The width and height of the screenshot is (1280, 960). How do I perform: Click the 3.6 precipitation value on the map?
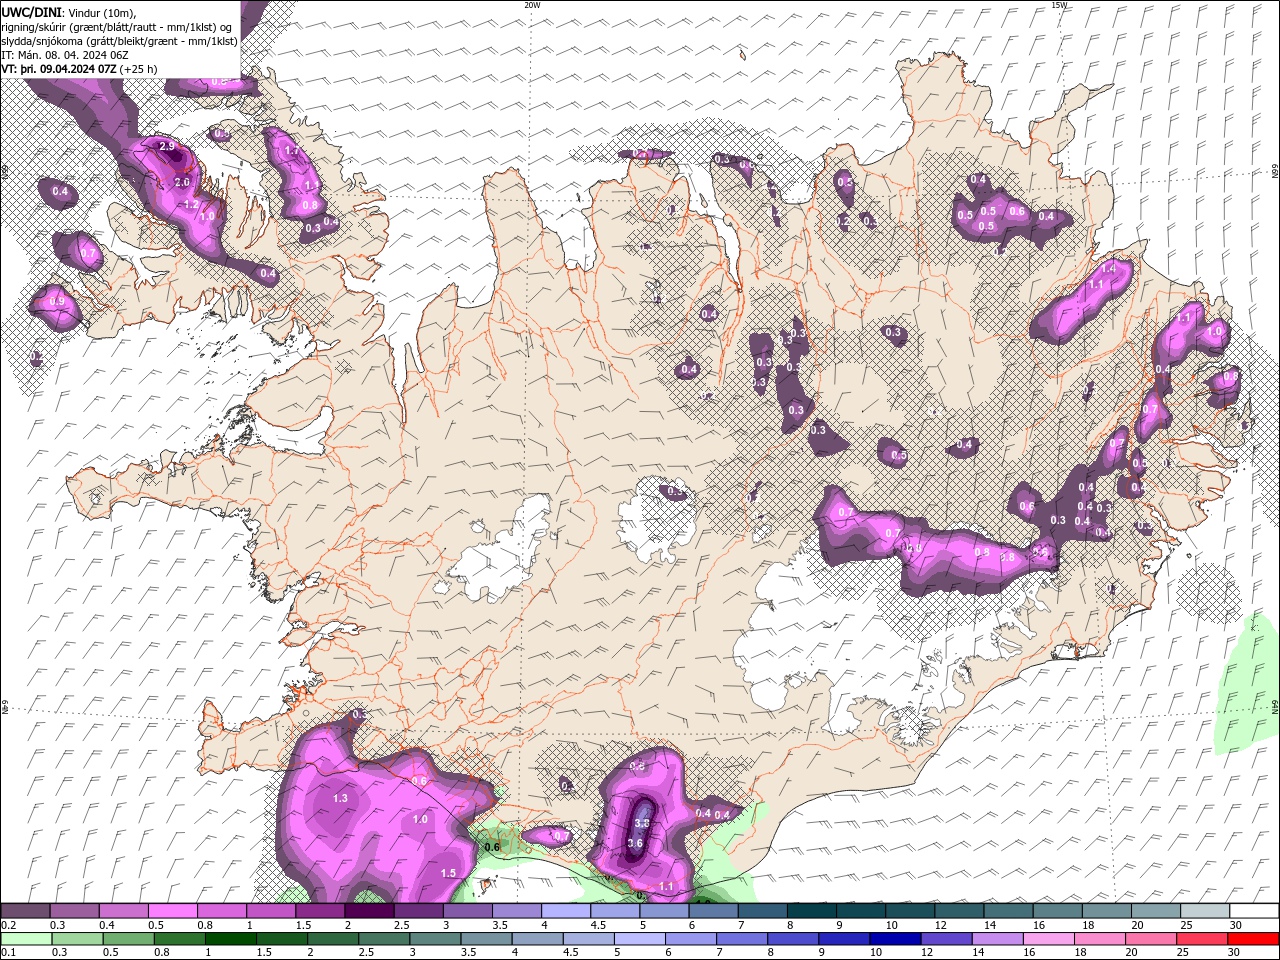(635, 843)
